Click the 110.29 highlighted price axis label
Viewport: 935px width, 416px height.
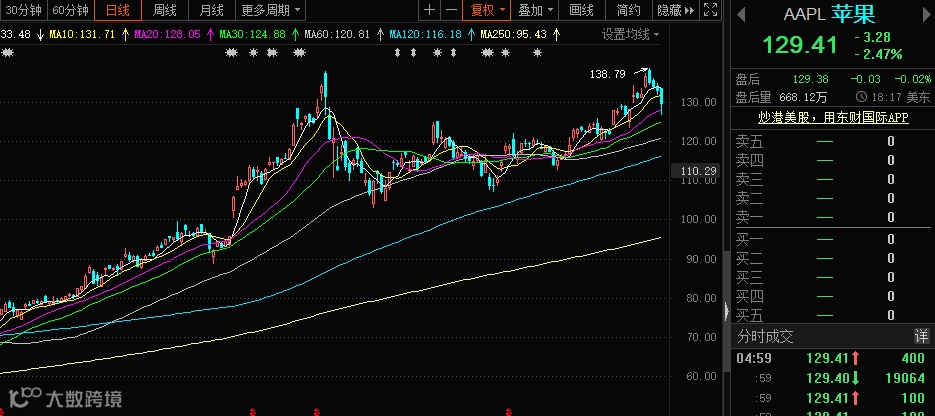[695, 171]
